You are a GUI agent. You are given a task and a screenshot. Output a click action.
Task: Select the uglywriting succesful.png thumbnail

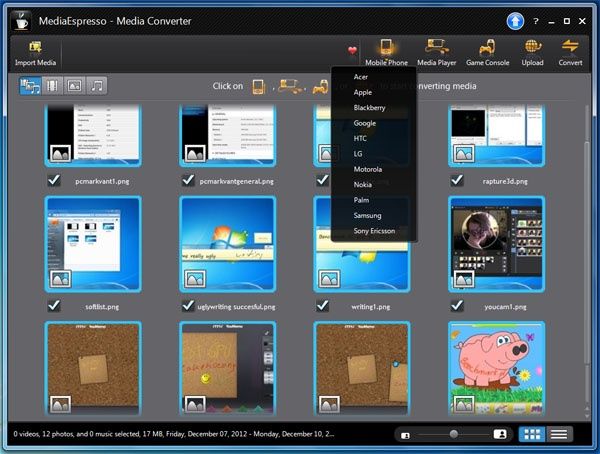point(228,244)
